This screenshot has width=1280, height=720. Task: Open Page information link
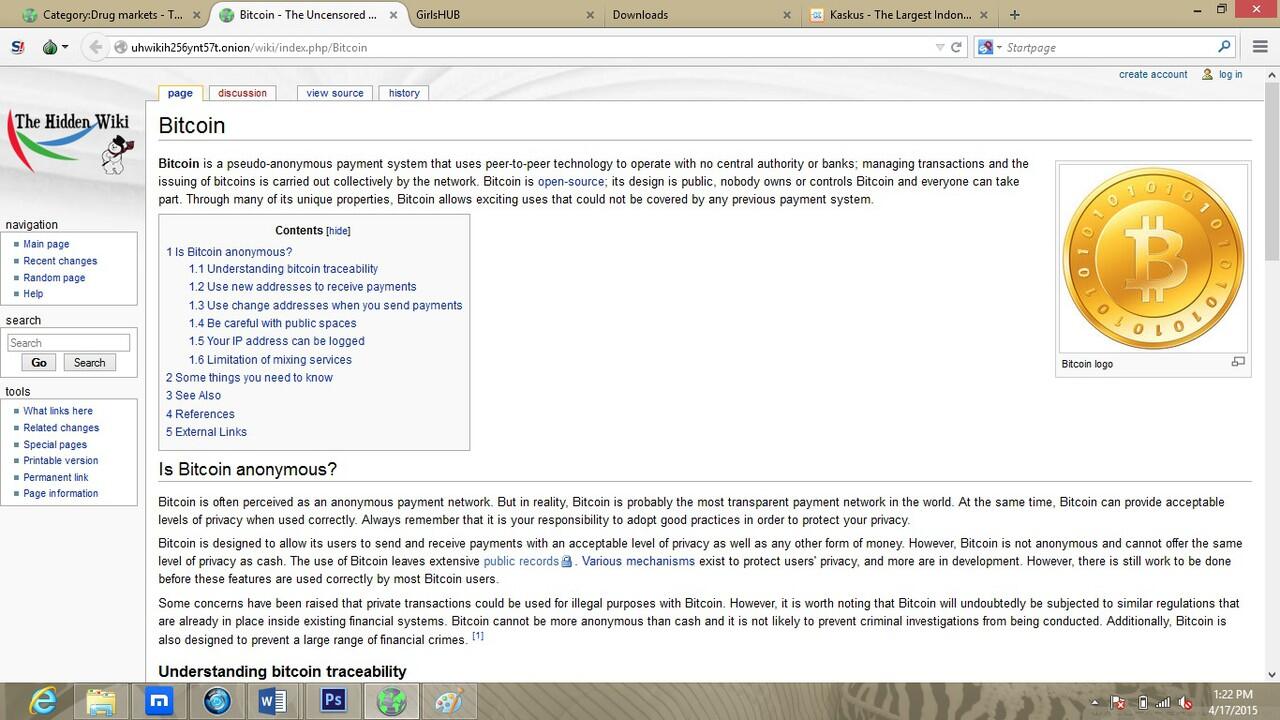[x=61, y=494]
